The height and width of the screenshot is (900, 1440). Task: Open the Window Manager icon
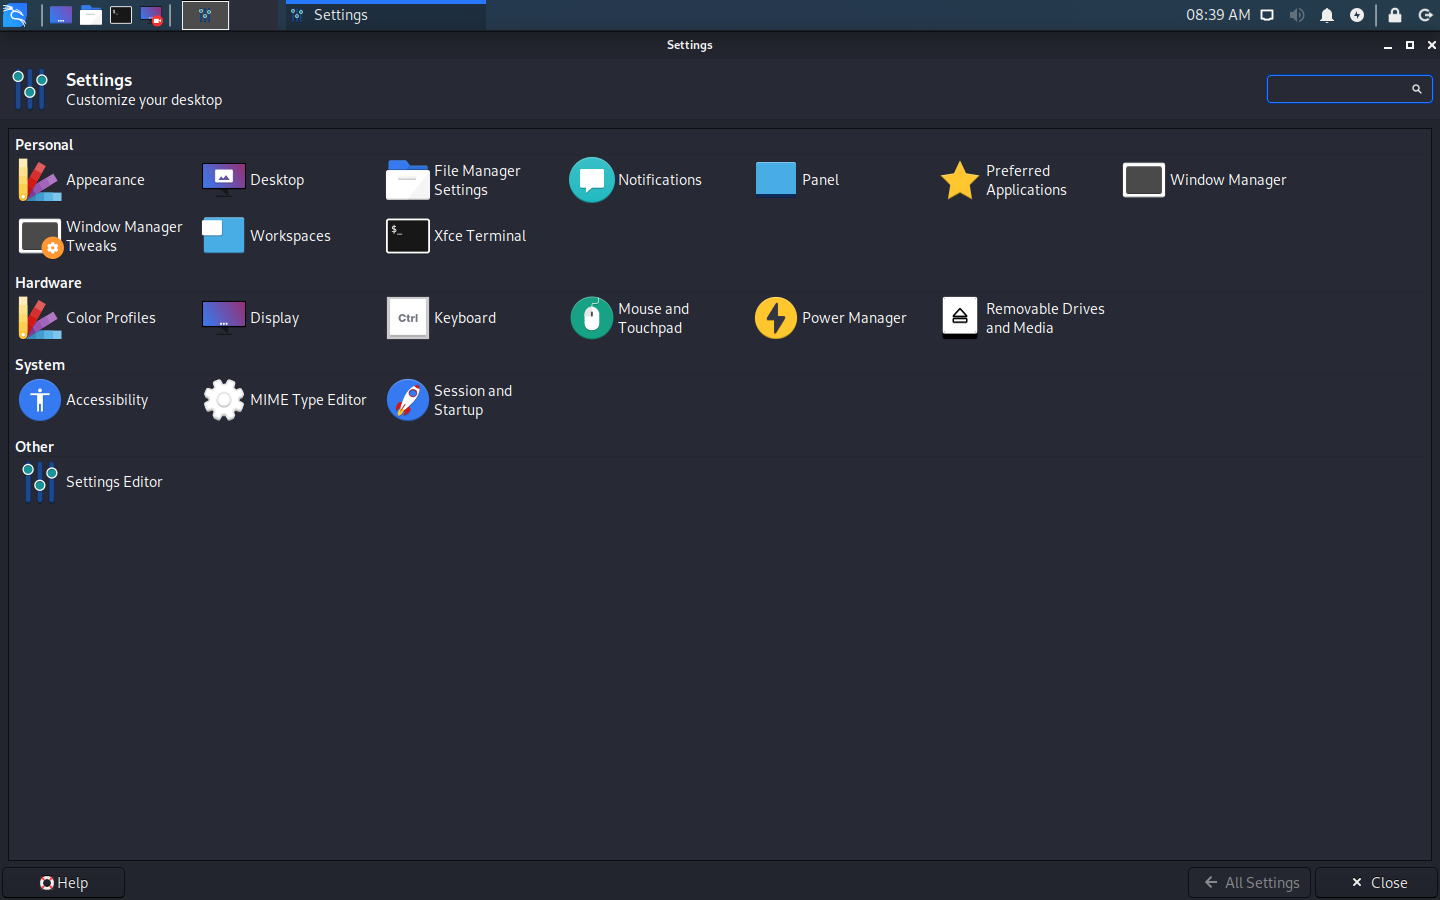pos(1144,180)
